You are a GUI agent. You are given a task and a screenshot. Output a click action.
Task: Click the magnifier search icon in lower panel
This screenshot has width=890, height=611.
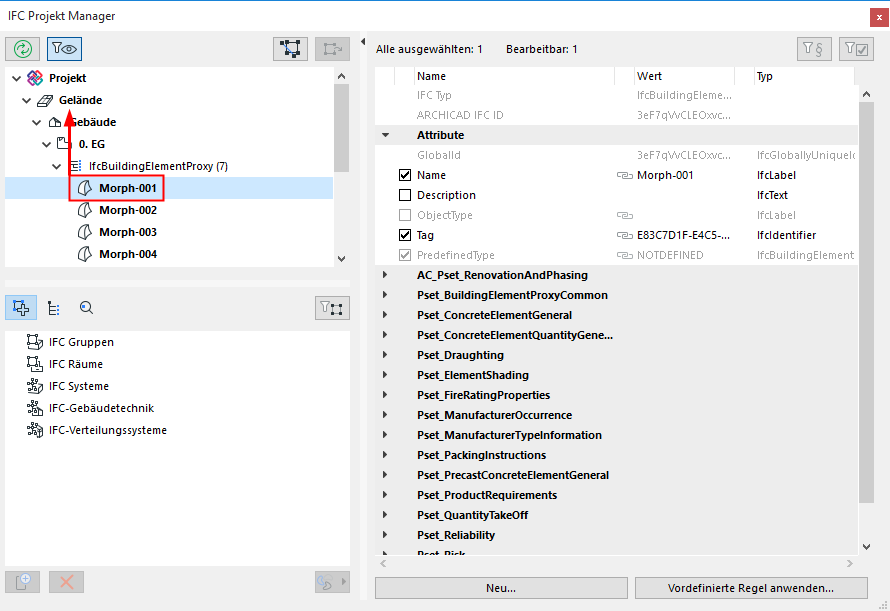(x=86, y=308)
